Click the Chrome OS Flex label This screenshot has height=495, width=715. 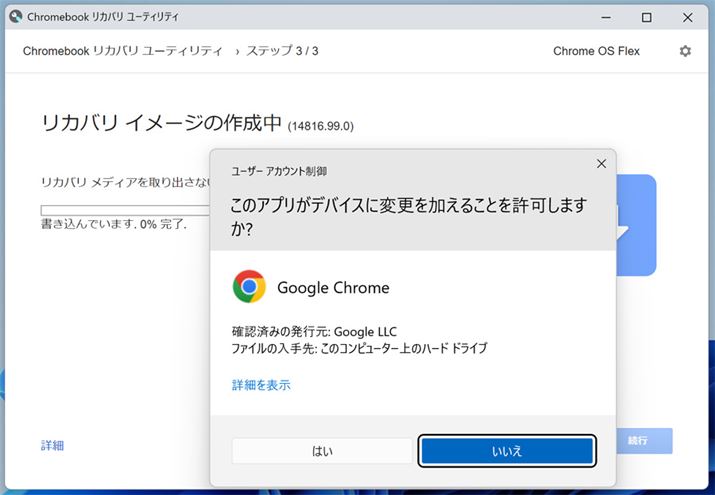(596, 51)
